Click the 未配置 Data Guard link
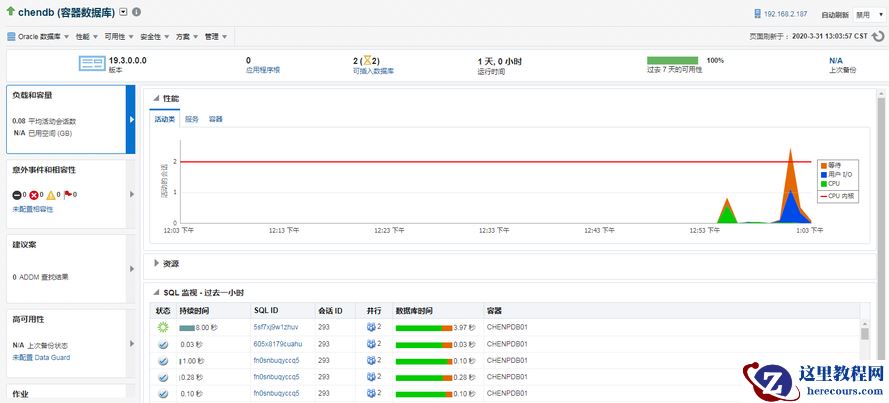The width and height of the screenshot is (889, 403). pos(41,357)
